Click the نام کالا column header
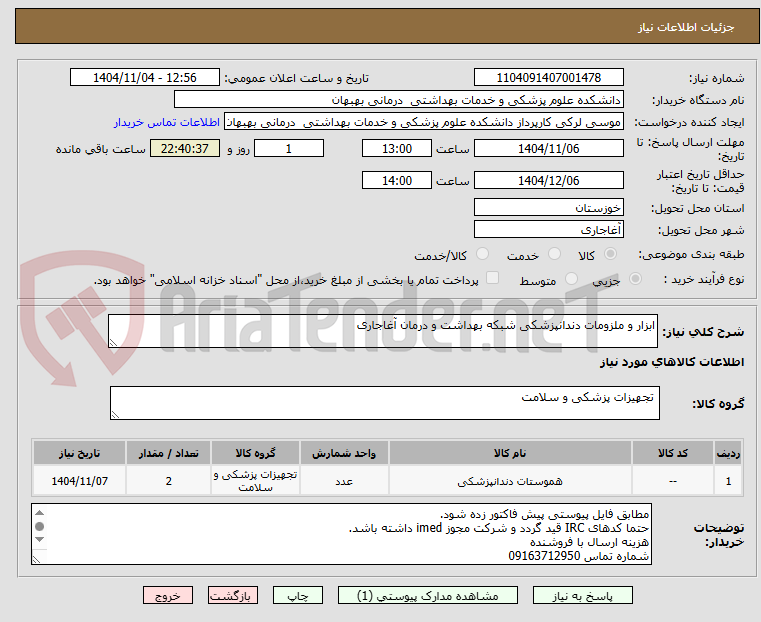Image resolution: width=761 pixels, height=622 pixels. click(x=510, y=453)
